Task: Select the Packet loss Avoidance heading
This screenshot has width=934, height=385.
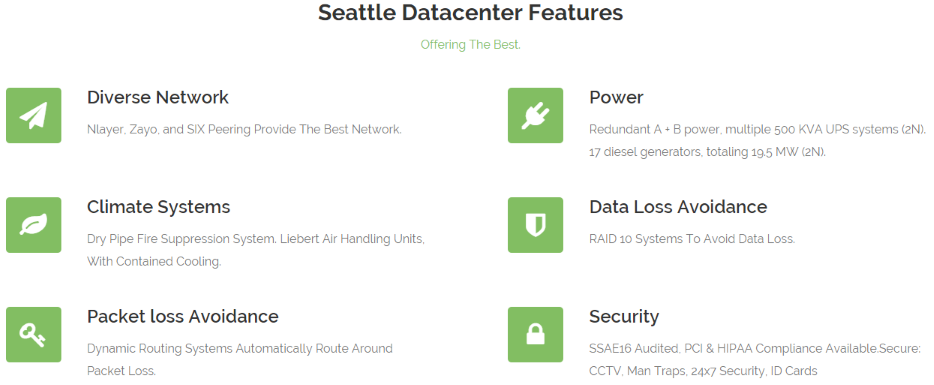Action: click(x=182, y=316)
